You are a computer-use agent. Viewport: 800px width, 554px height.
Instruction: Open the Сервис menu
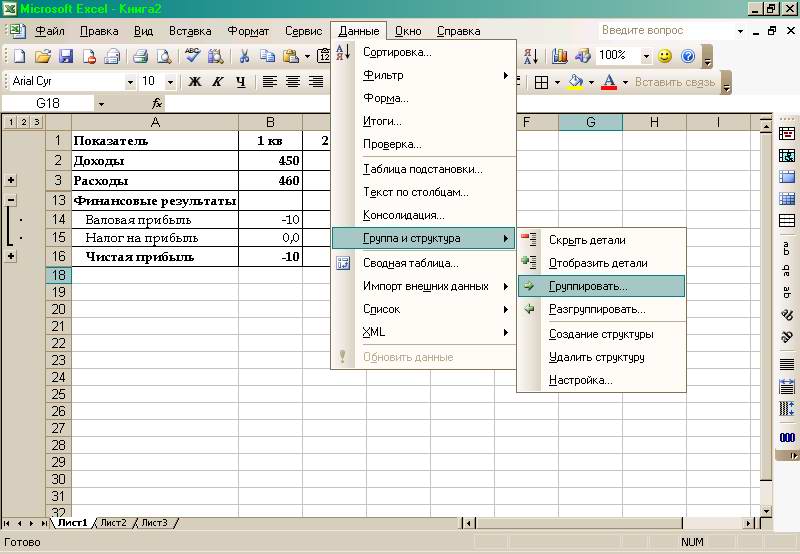pos(304,31)
